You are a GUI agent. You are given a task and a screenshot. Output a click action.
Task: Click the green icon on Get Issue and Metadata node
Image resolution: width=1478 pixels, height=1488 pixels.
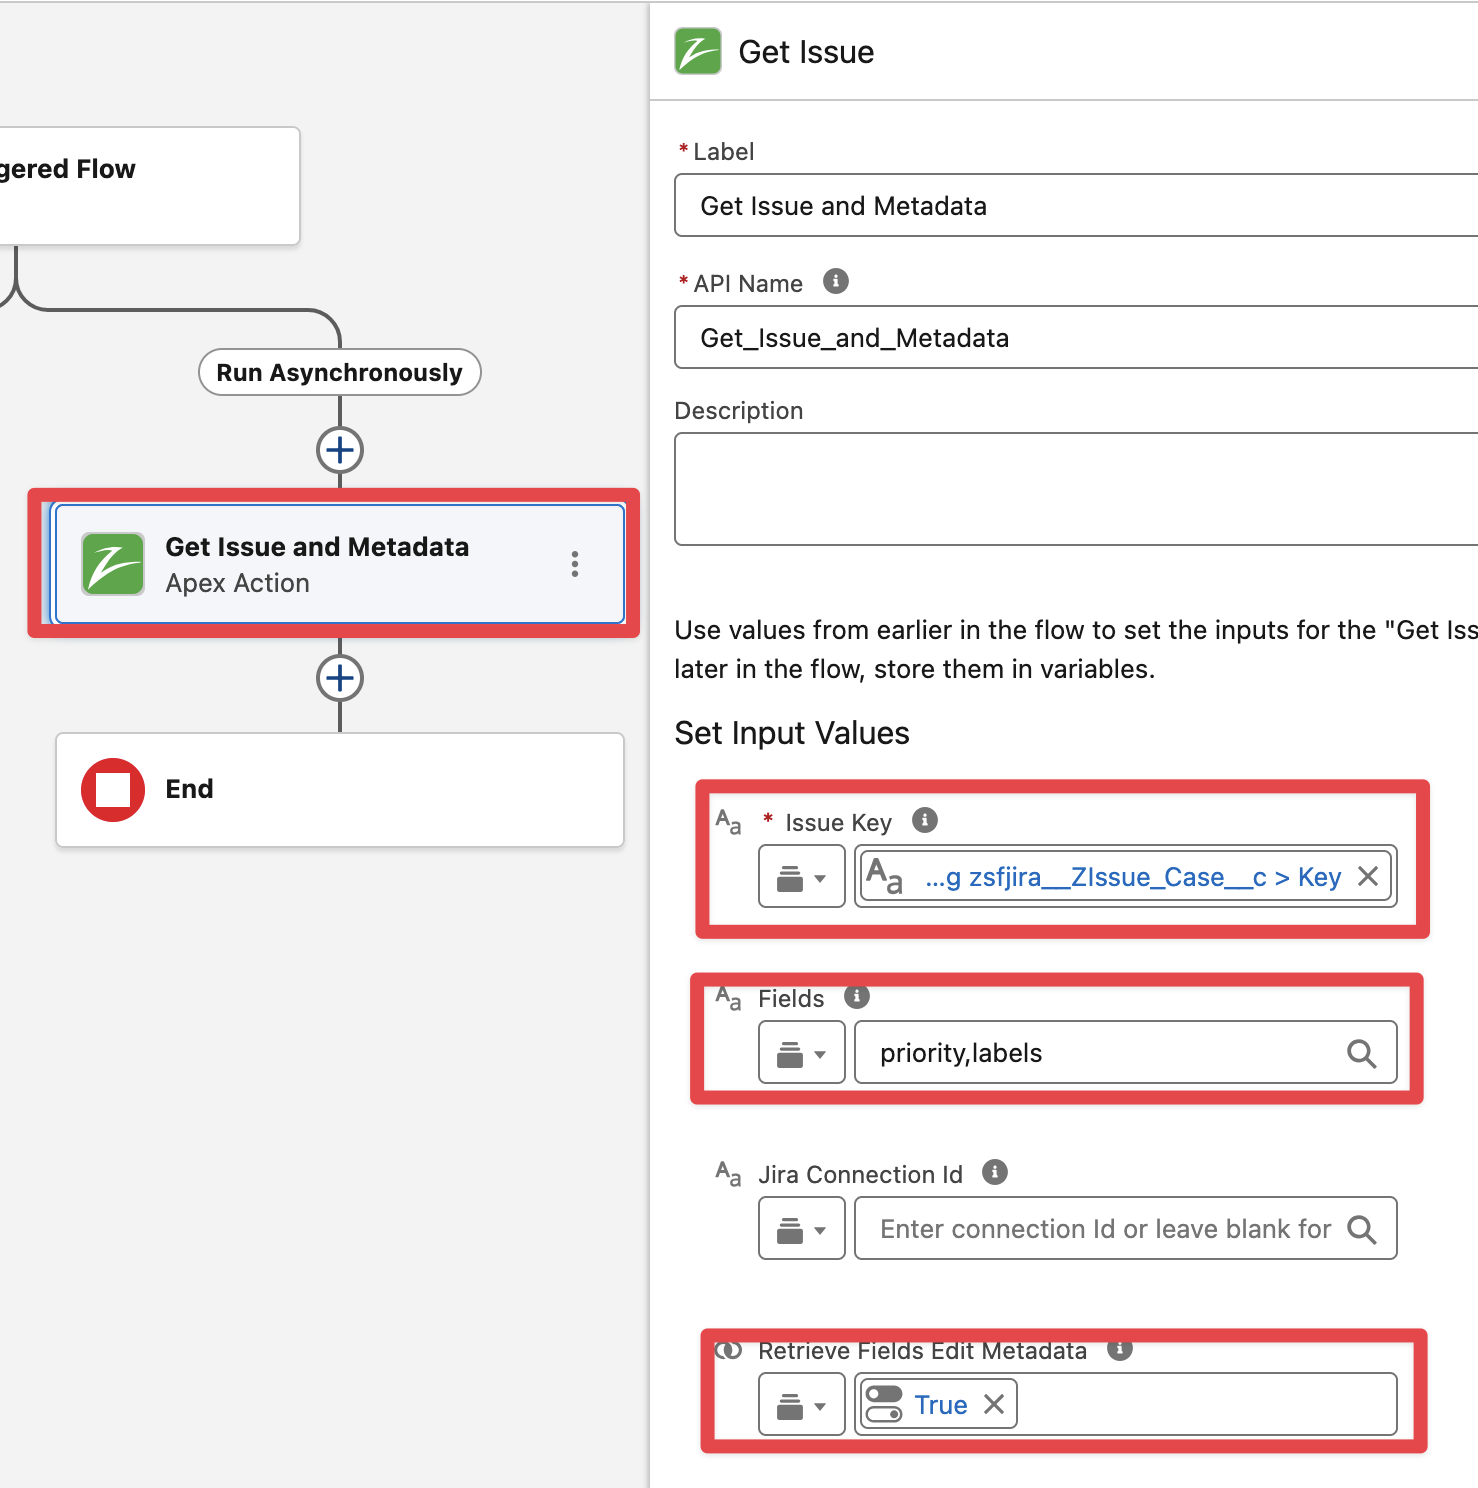[113, 564]
